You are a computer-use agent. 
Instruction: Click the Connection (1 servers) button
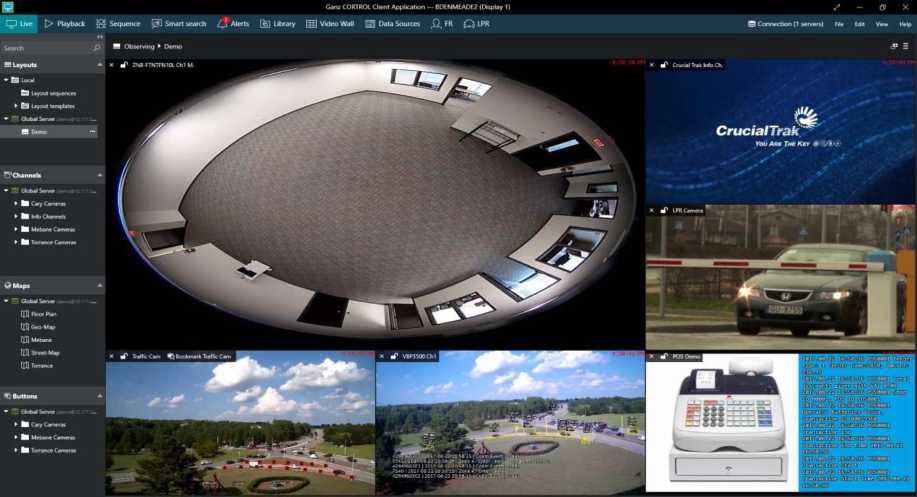(x=787, y=23)
